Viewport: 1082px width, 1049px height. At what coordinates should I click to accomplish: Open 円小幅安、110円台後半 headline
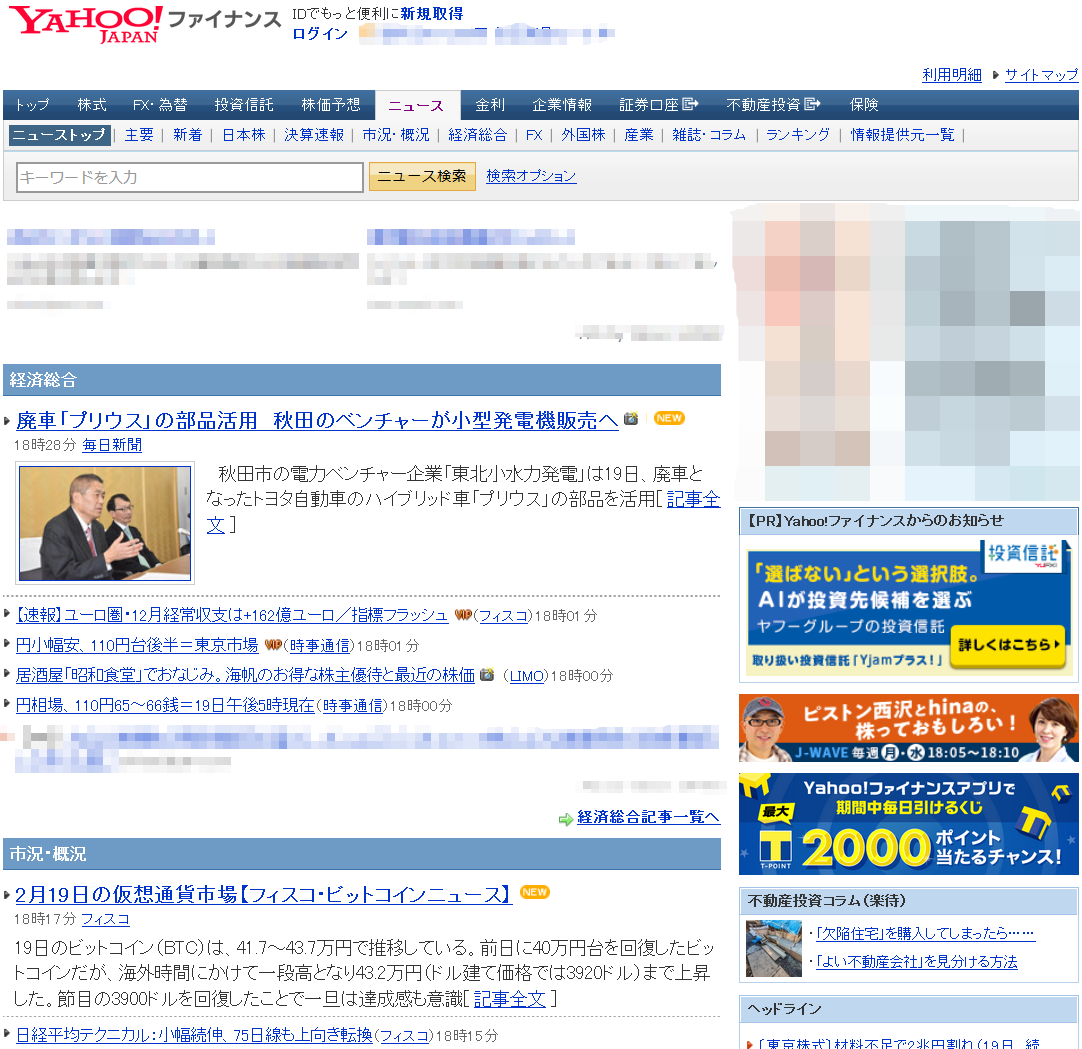click(x=137, y=645)
